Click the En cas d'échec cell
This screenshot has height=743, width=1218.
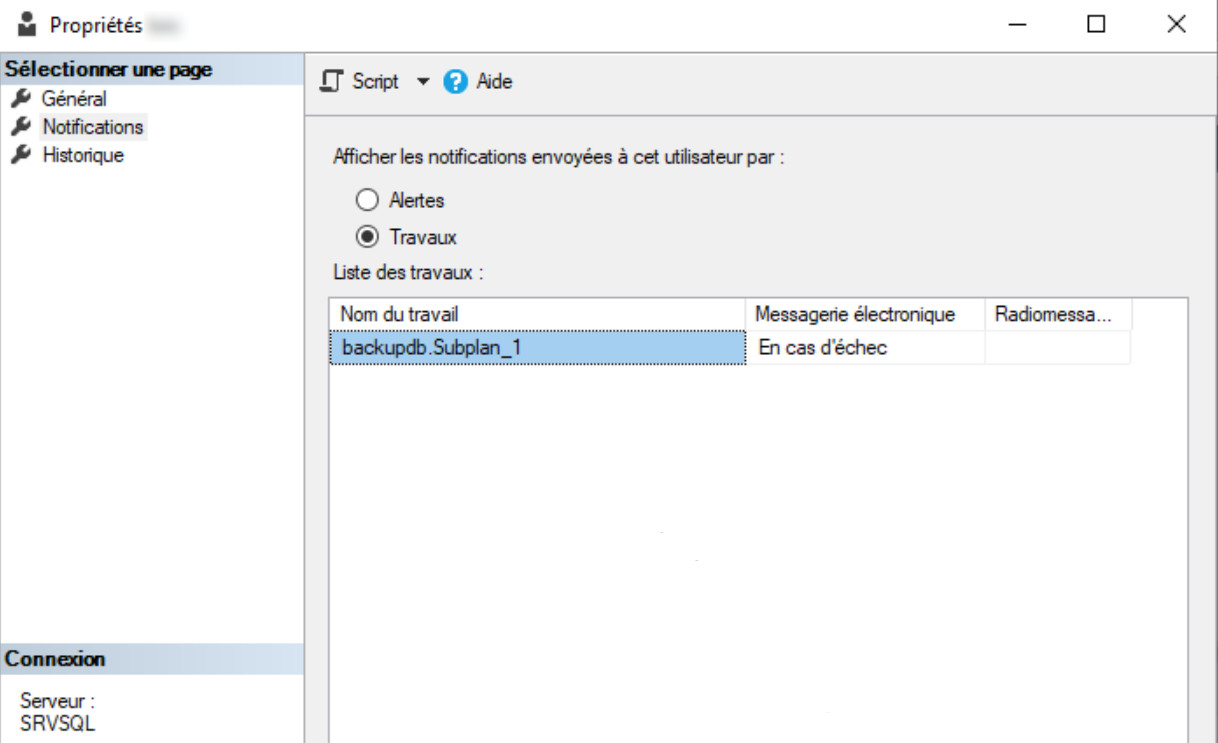[822, 348]
